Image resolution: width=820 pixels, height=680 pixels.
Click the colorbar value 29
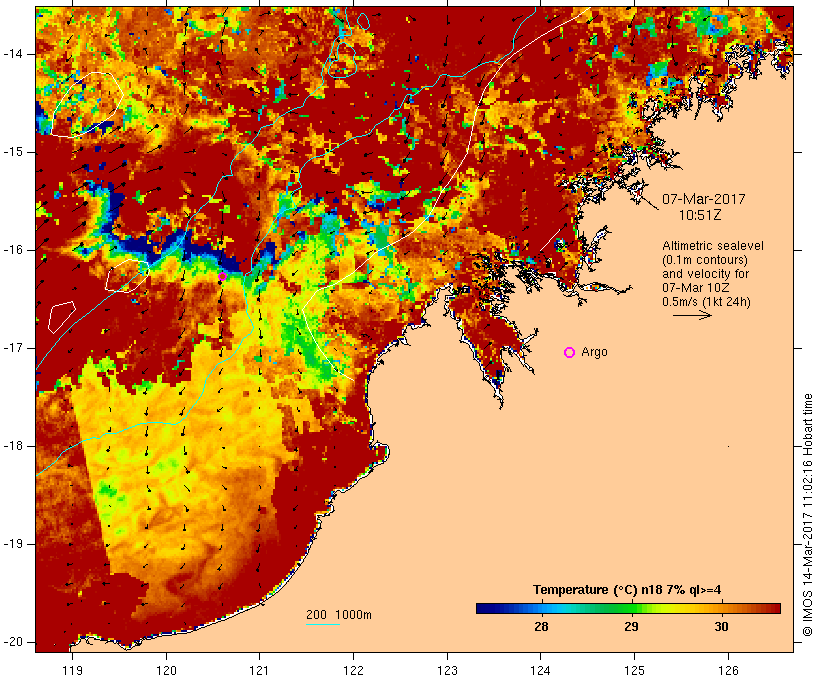coord(631,627)
